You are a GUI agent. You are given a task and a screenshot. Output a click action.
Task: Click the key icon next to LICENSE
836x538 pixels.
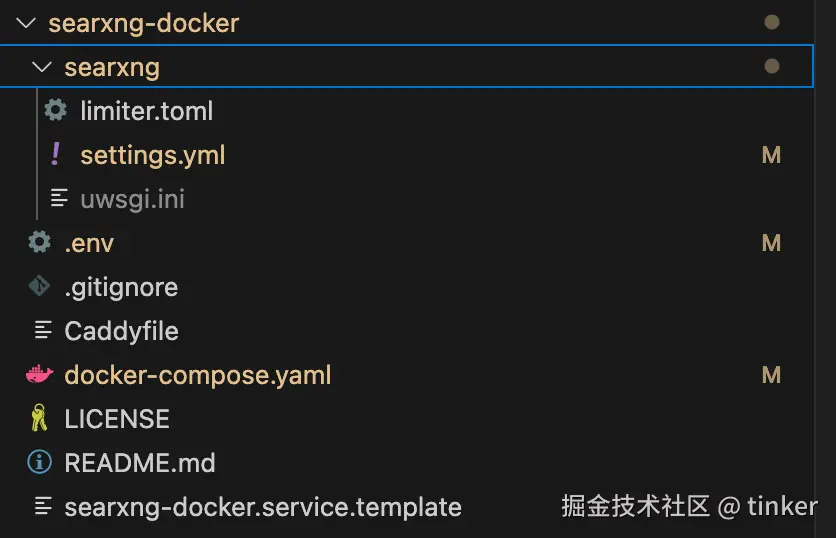pos(40,419)
